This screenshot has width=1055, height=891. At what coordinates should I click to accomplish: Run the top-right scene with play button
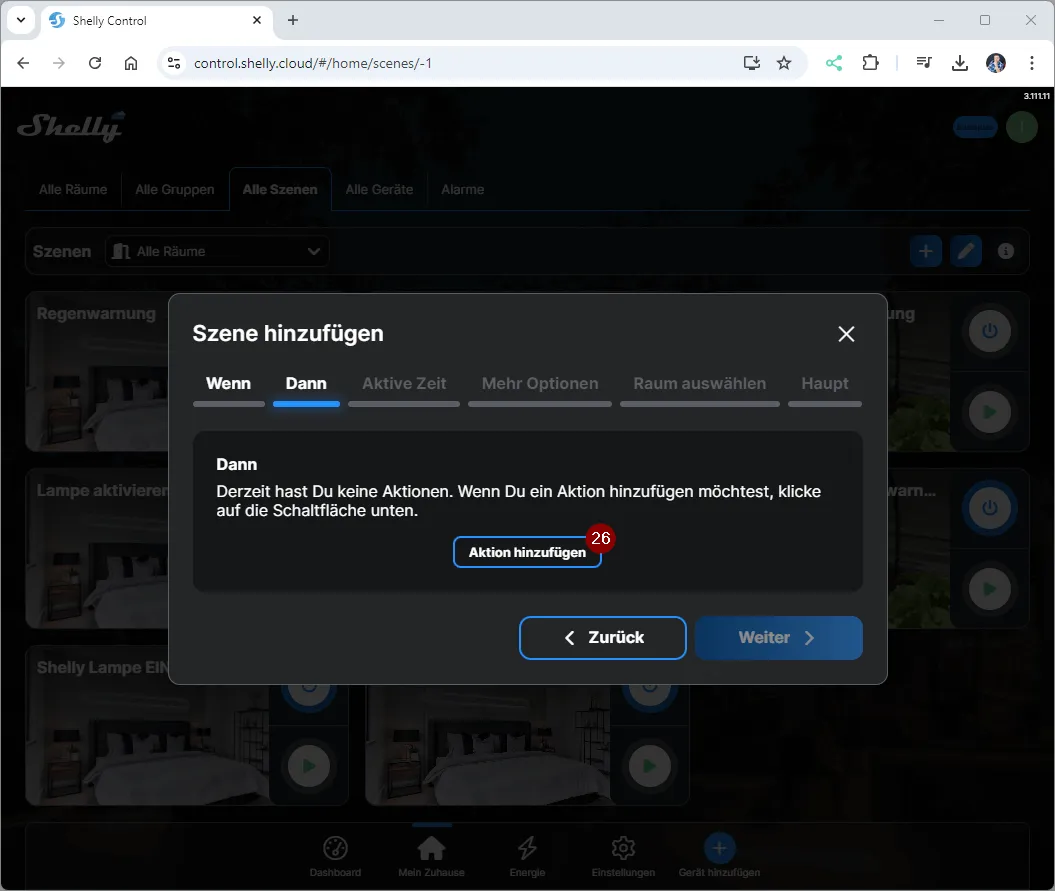pos(989,412)
